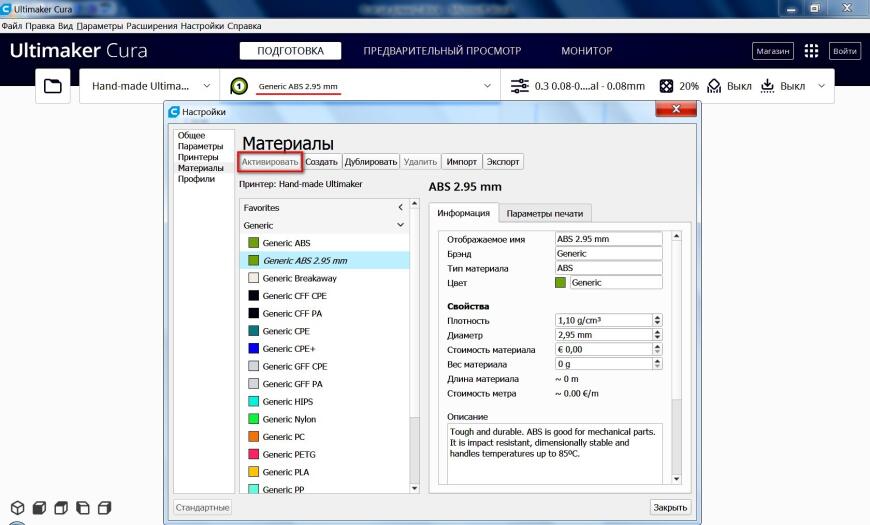
Task: Collapse the Generic materials section
Action: pyautogui.click(x=400, y=225)
